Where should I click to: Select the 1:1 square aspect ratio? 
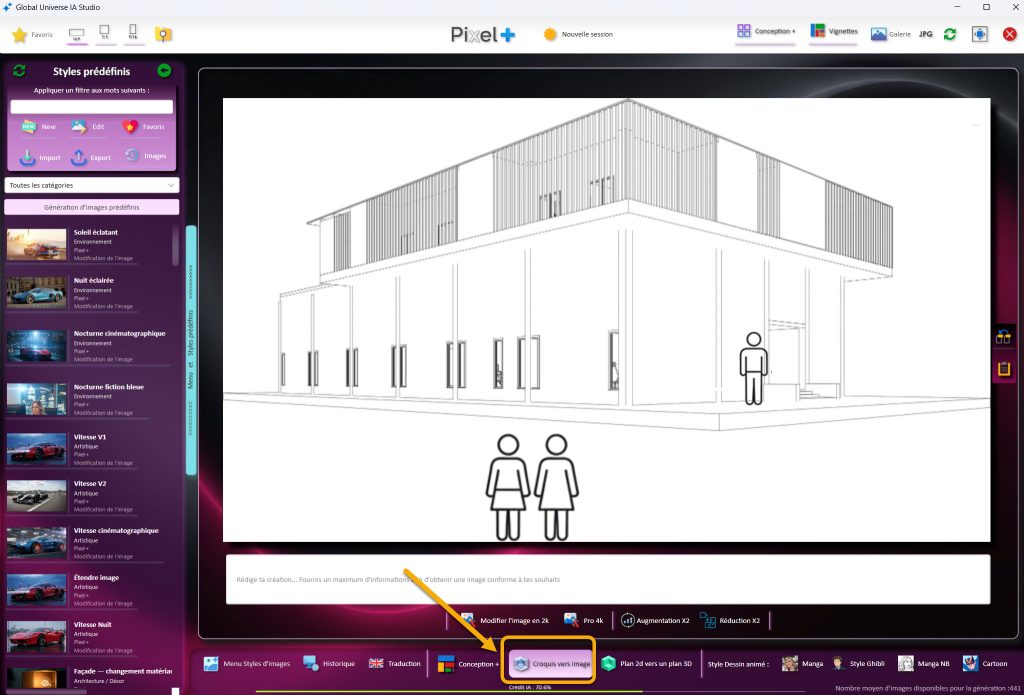coord(105,35)
